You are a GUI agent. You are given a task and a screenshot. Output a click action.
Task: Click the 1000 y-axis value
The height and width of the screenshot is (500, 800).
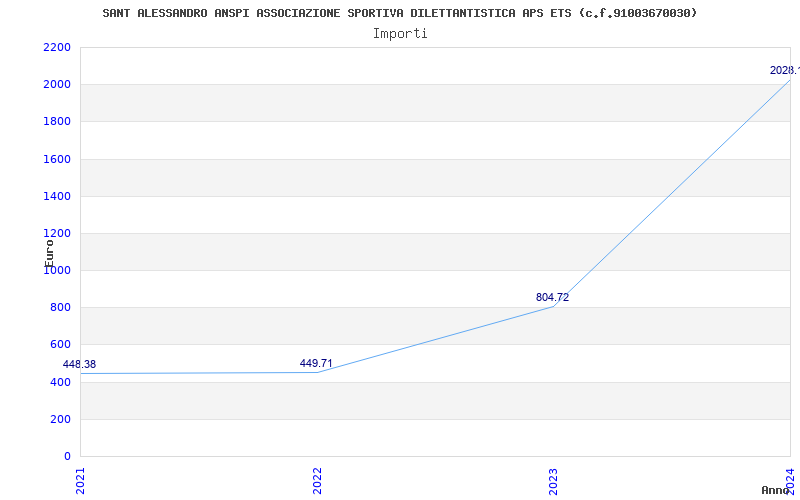pyautogui.click(x=57, y=271)
